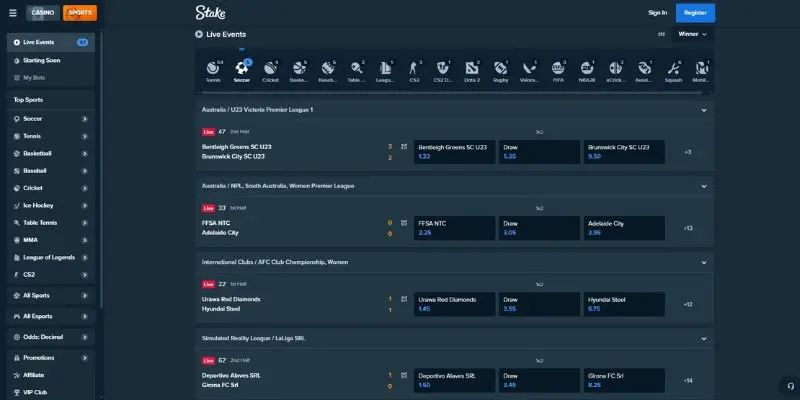
Task: Open the Winner market dropdown
Action: 692,34
